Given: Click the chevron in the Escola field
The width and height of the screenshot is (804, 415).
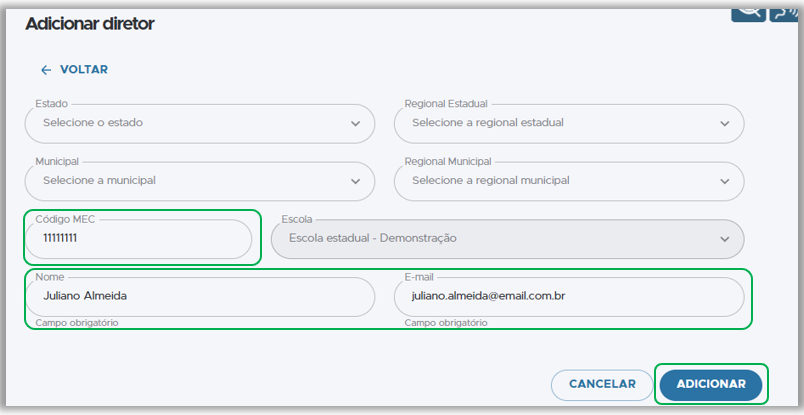Looking at the screenshot, I should 725,239.
